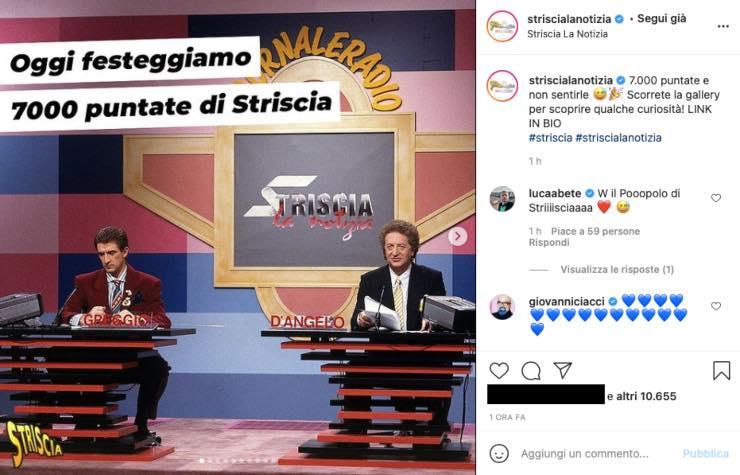The height and width of the screenshot is (475, 740).
Task: Open striscialanotizia profile avatar in header
Action: (x=502, y=26)
